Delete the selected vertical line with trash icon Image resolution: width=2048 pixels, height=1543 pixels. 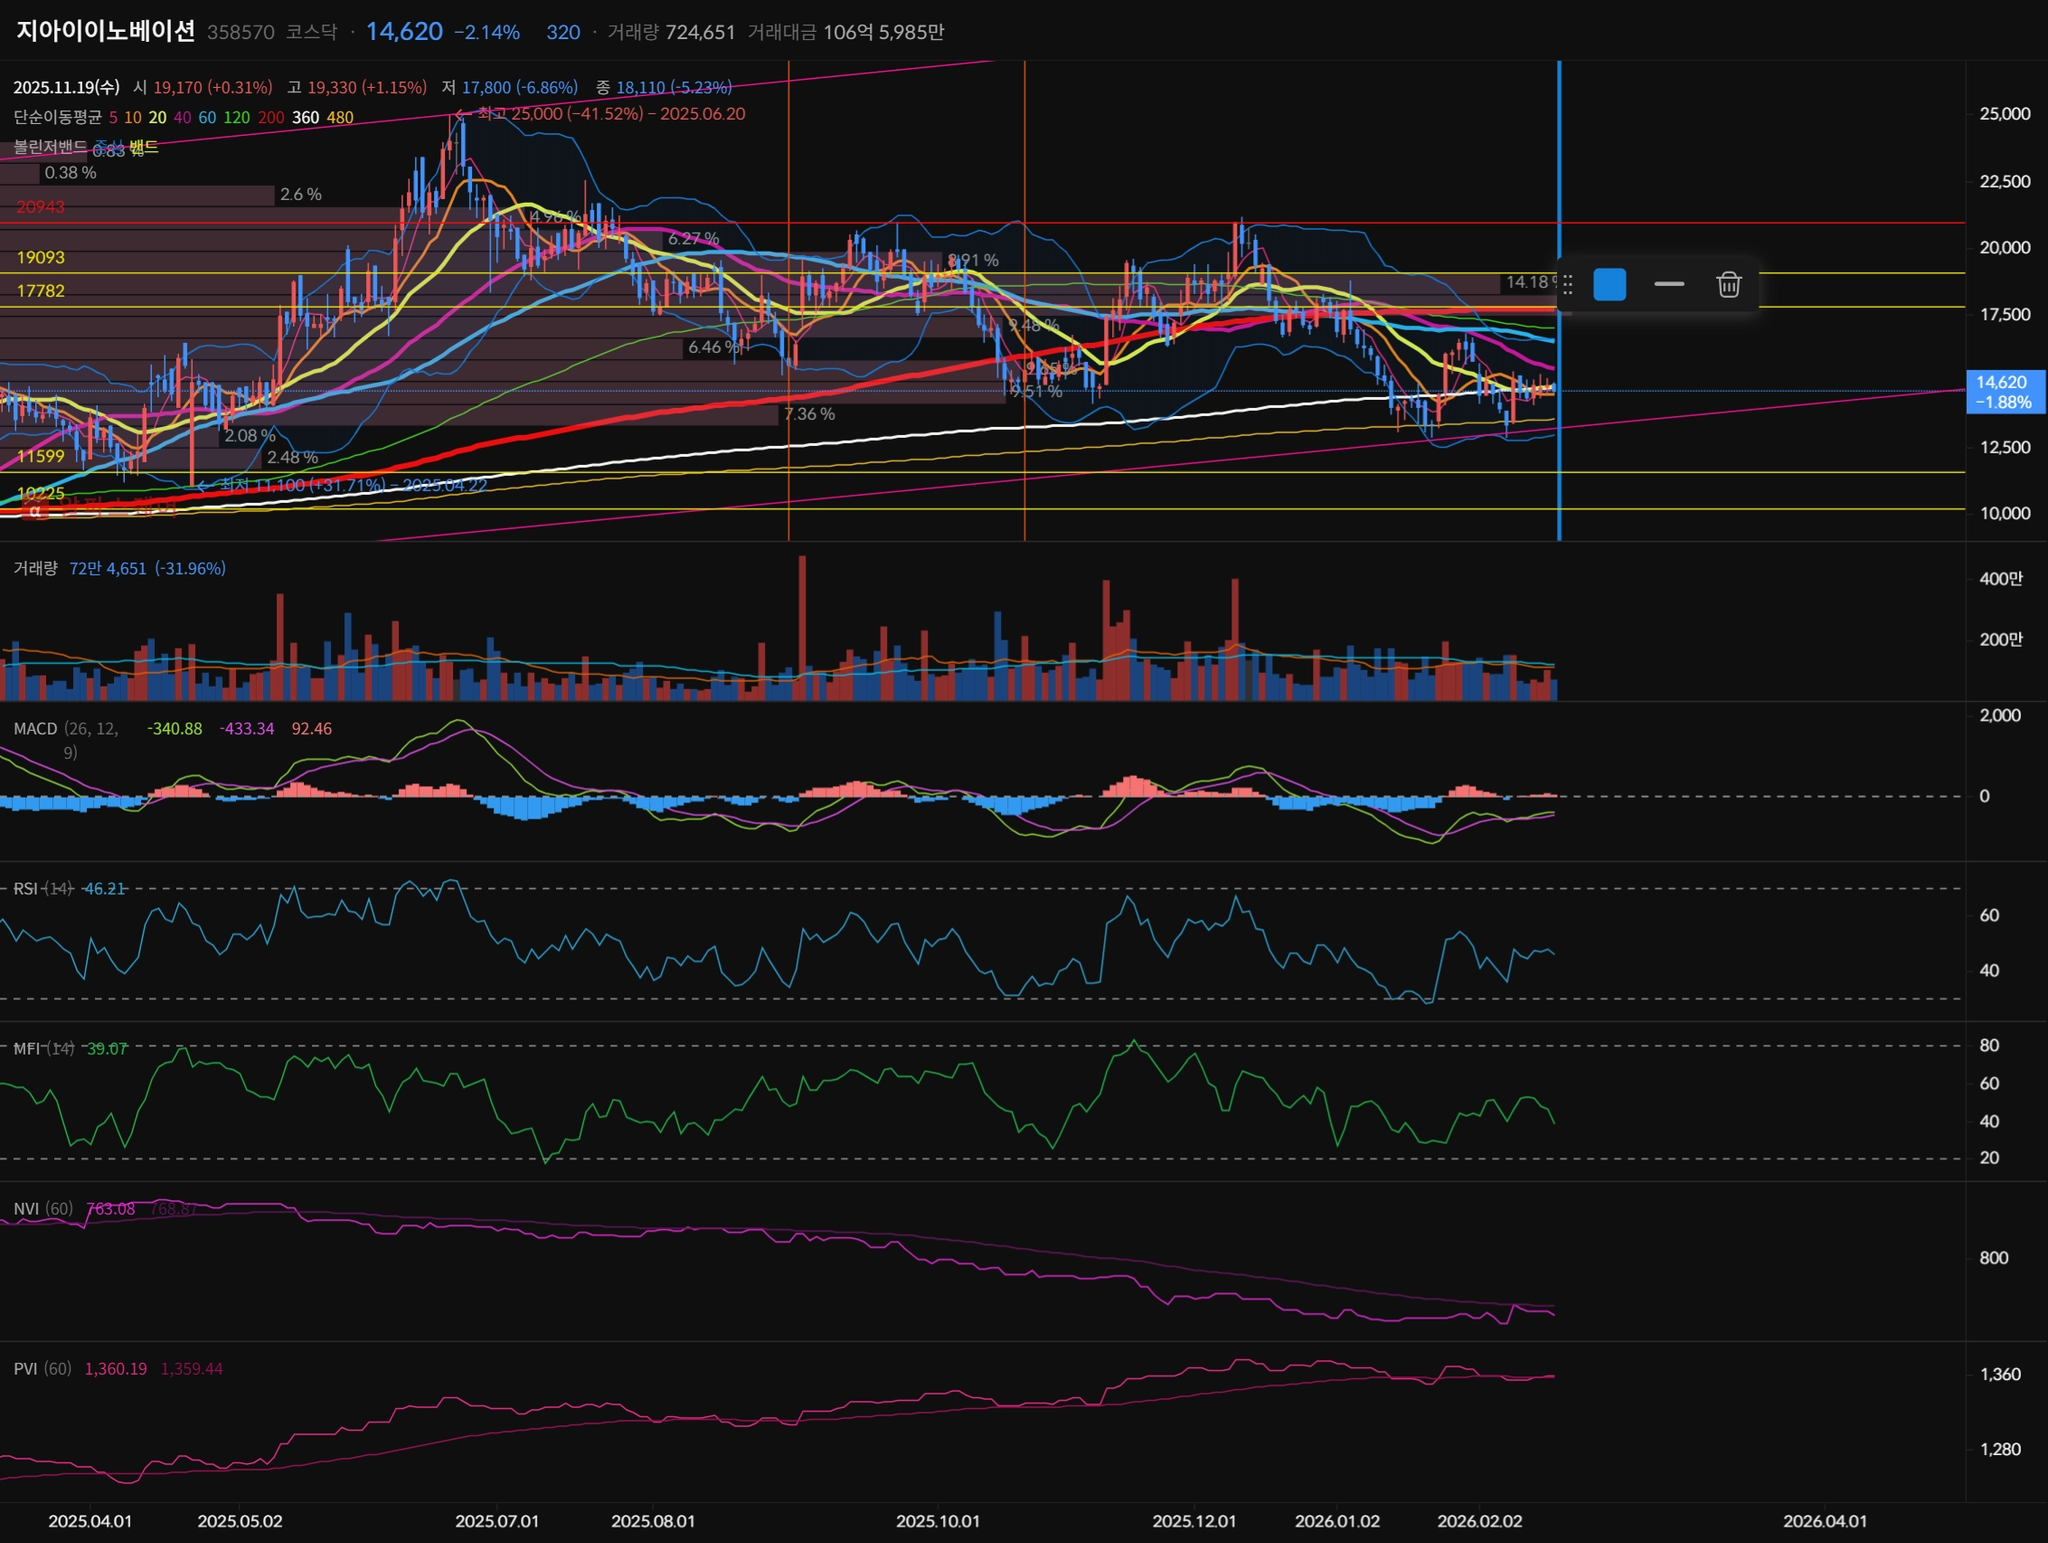1729,285
